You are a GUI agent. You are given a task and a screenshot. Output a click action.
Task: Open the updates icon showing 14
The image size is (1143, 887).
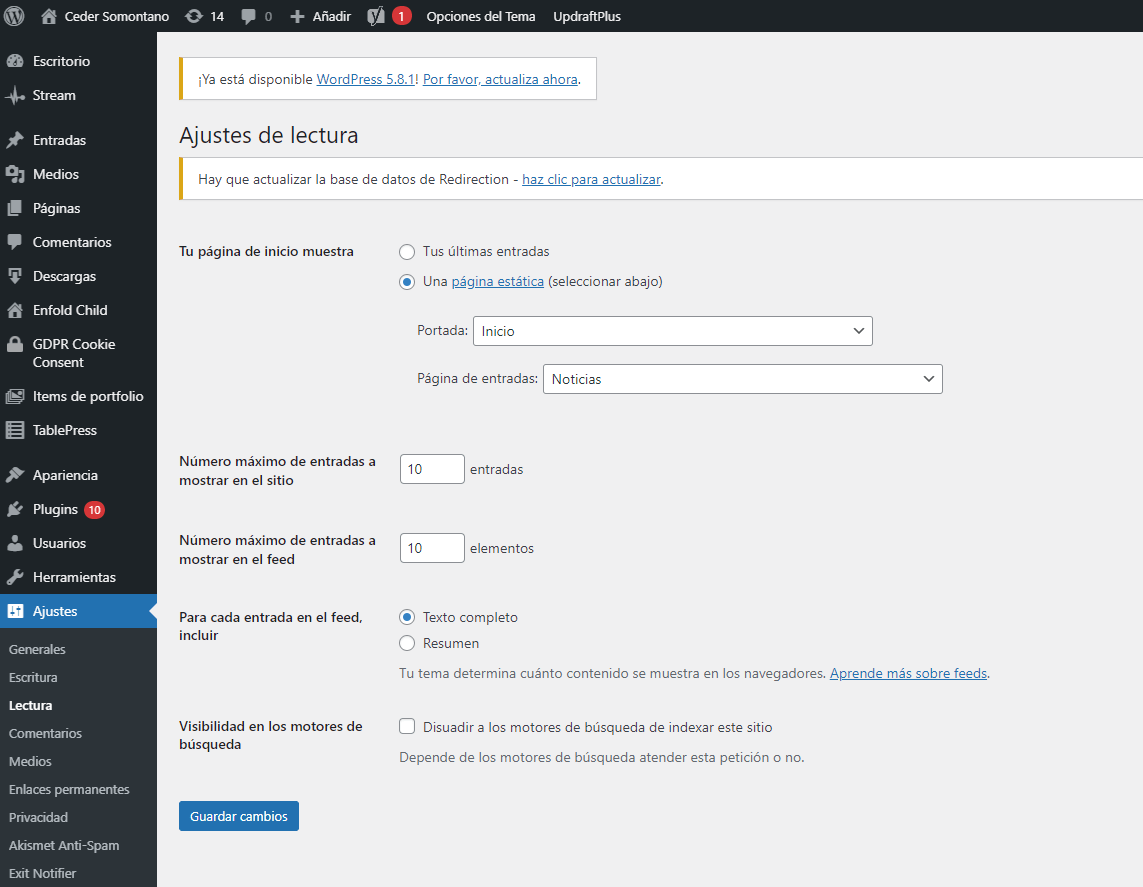tap(194, 16)
